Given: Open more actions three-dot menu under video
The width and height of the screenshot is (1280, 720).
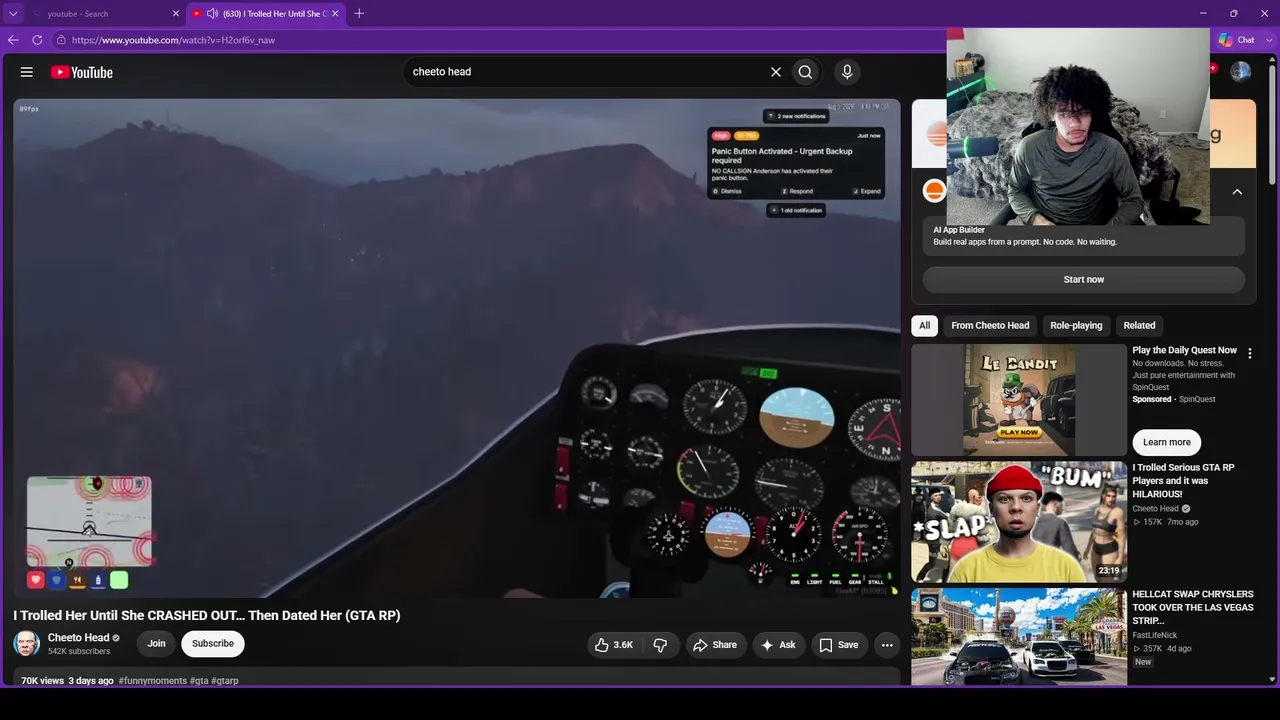Looking at the screenshot, I should (887, 645).
